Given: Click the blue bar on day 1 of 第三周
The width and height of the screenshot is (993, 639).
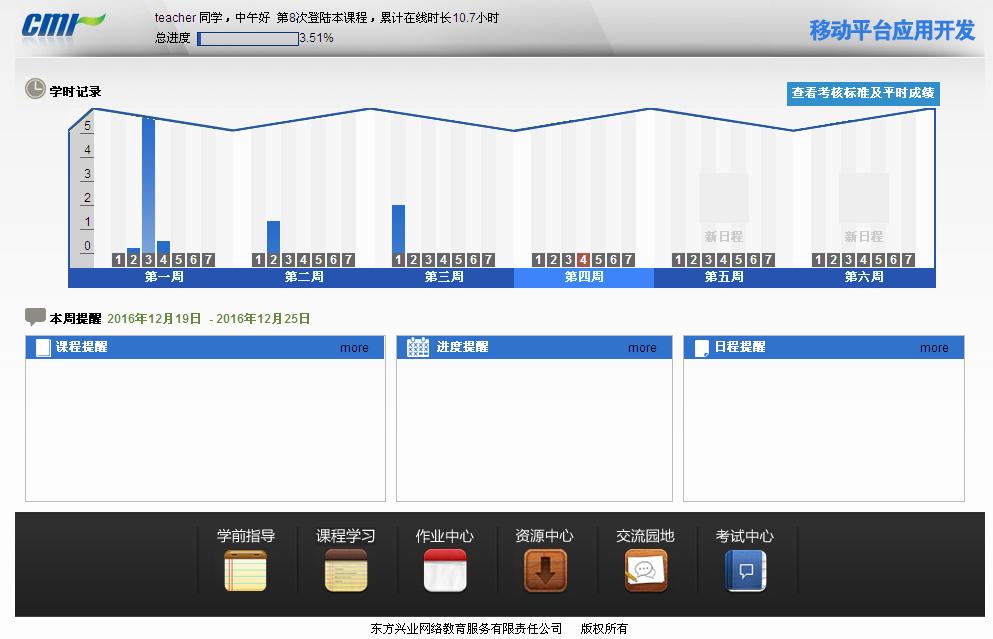Looking at the screenshot, I should point(398,229).
